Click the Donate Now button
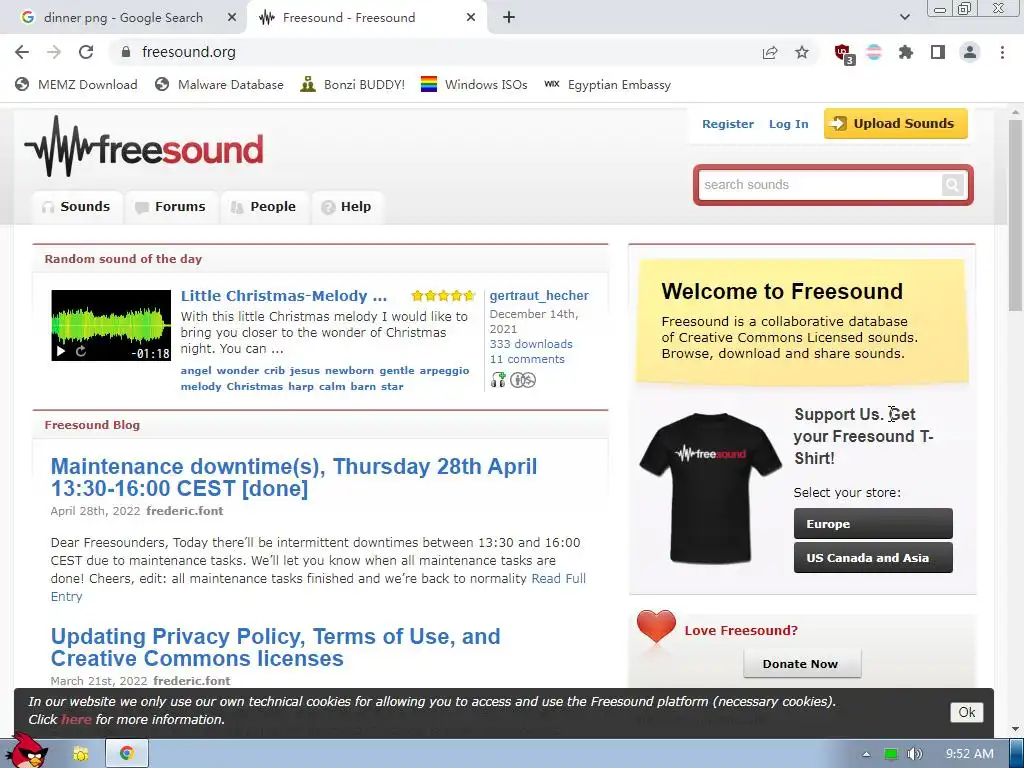The height and width of the screenshot is (768, 1024). coord(802,664)
